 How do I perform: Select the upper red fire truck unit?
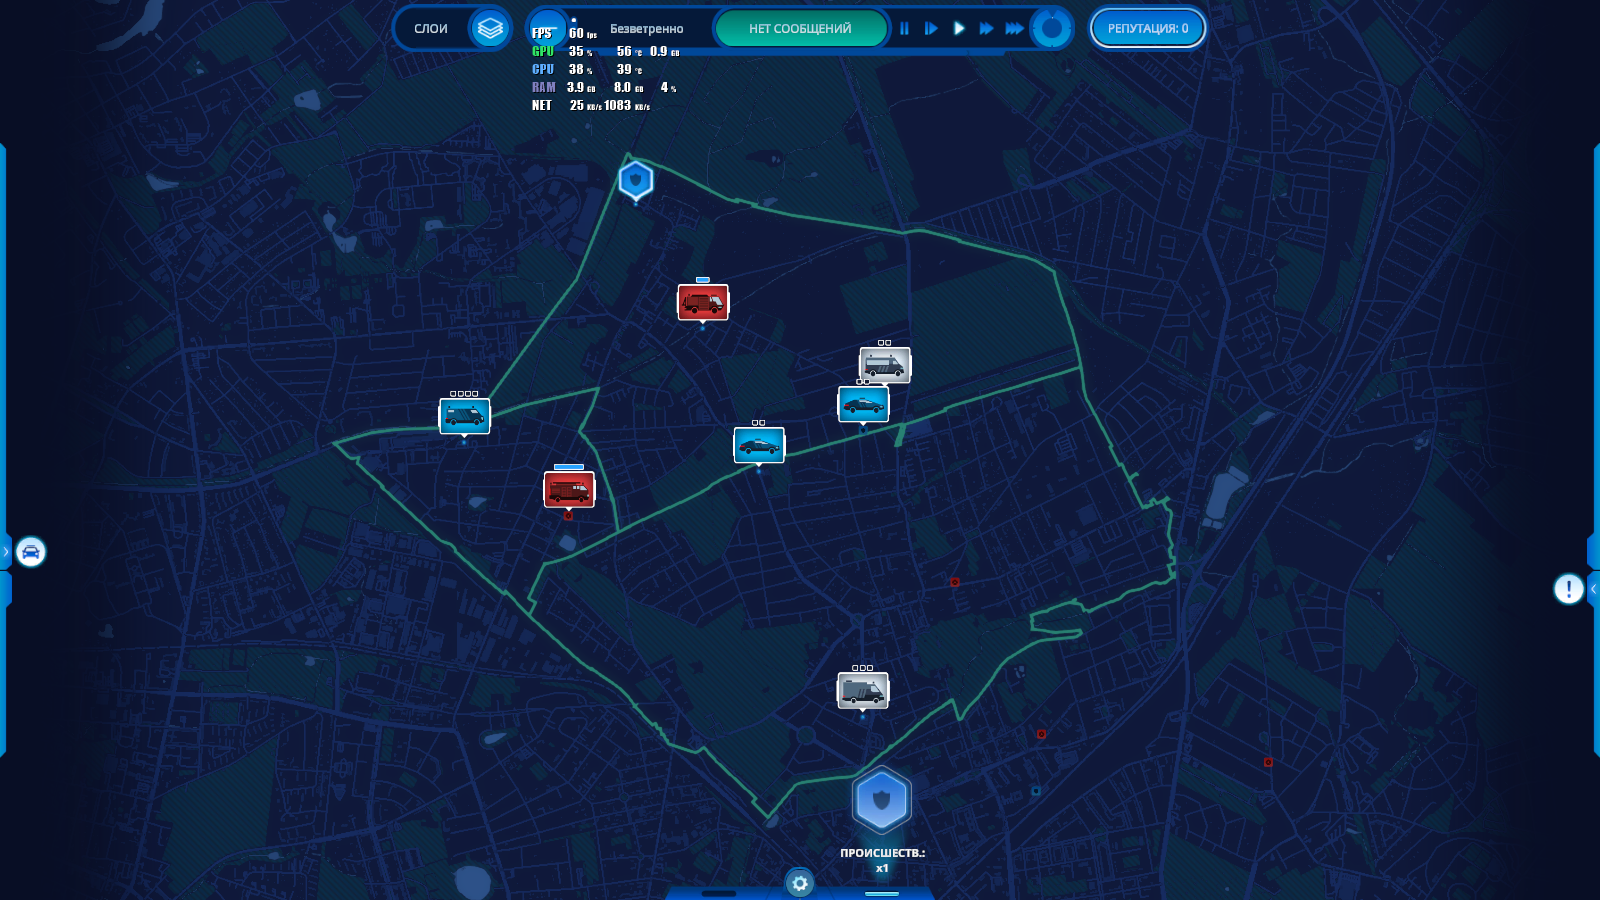703,302
